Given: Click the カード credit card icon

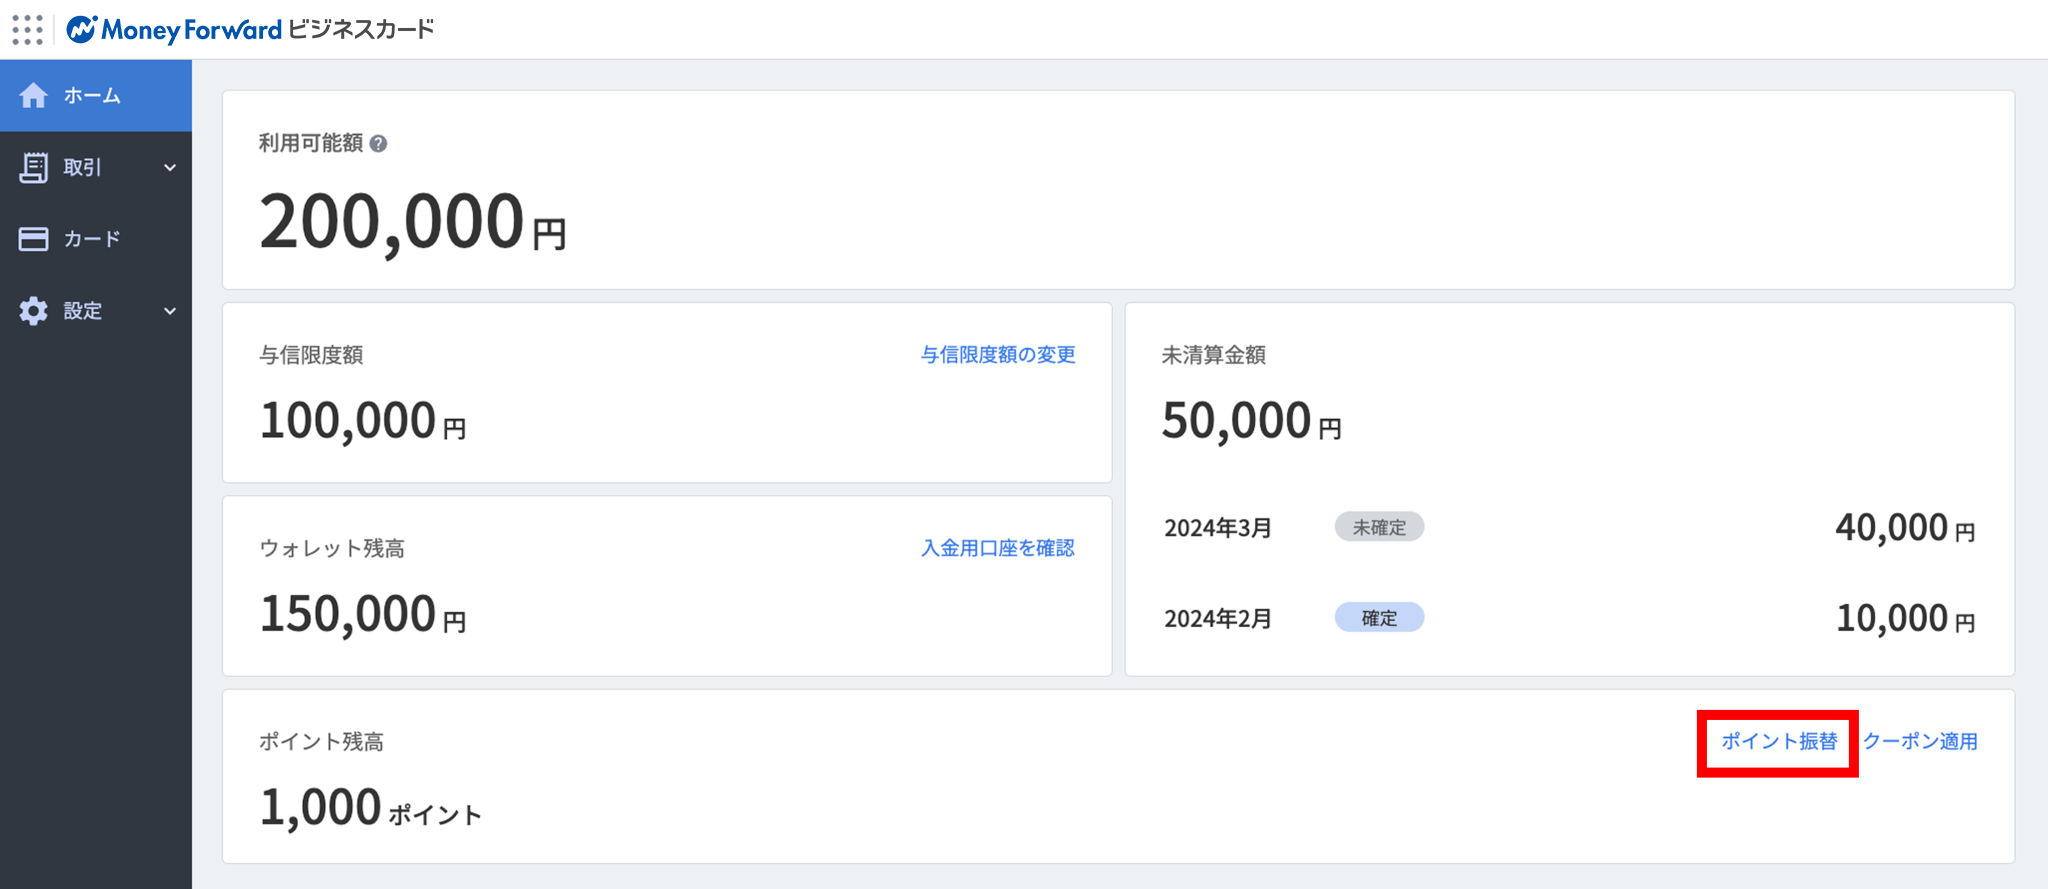Looking at the screenshot, I should 33,239.
